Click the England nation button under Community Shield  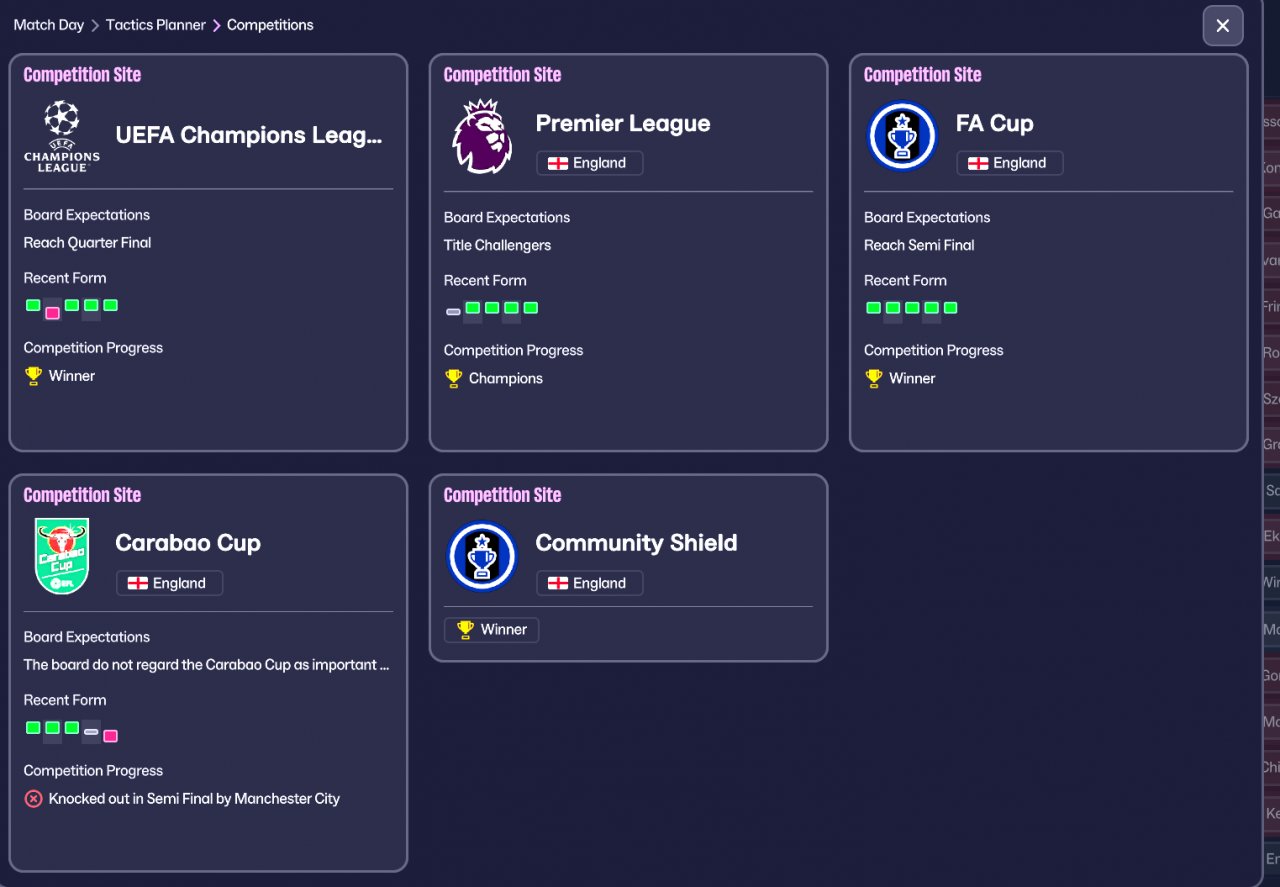point(590,583)
